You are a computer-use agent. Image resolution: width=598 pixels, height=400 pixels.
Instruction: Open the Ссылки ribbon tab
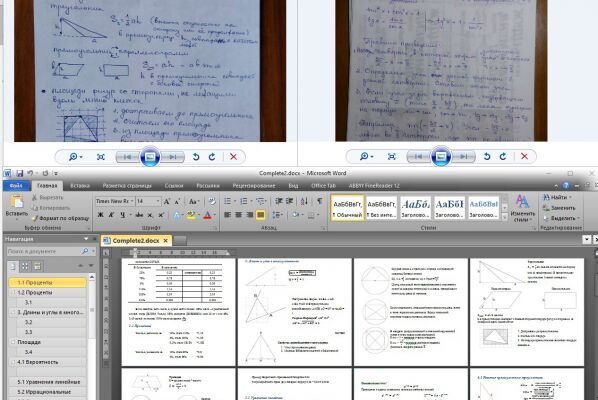pyautogui.click(x=174, y=186)
